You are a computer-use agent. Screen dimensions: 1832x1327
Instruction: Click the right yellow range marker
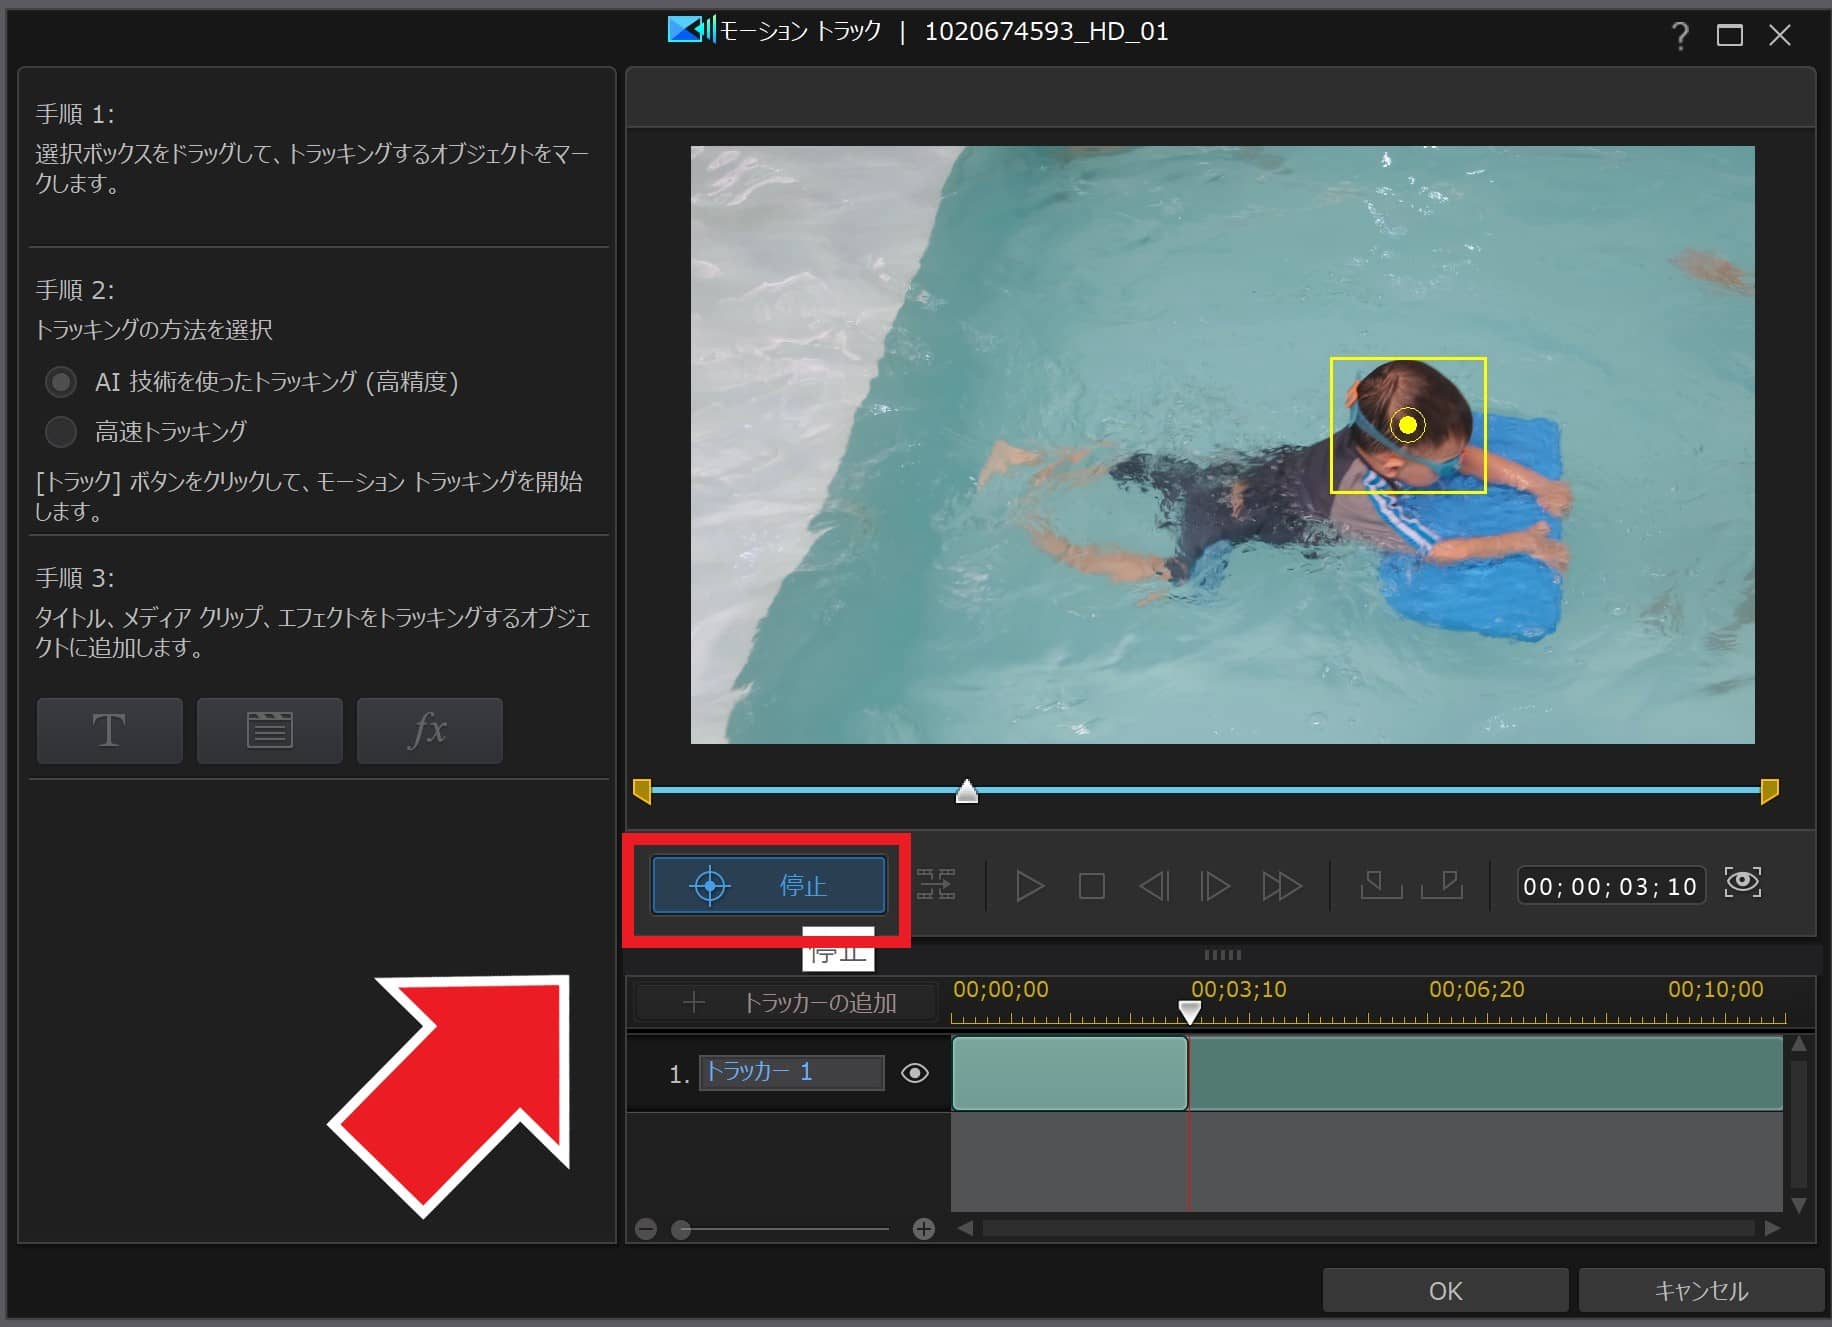(x=1769, y=791)
